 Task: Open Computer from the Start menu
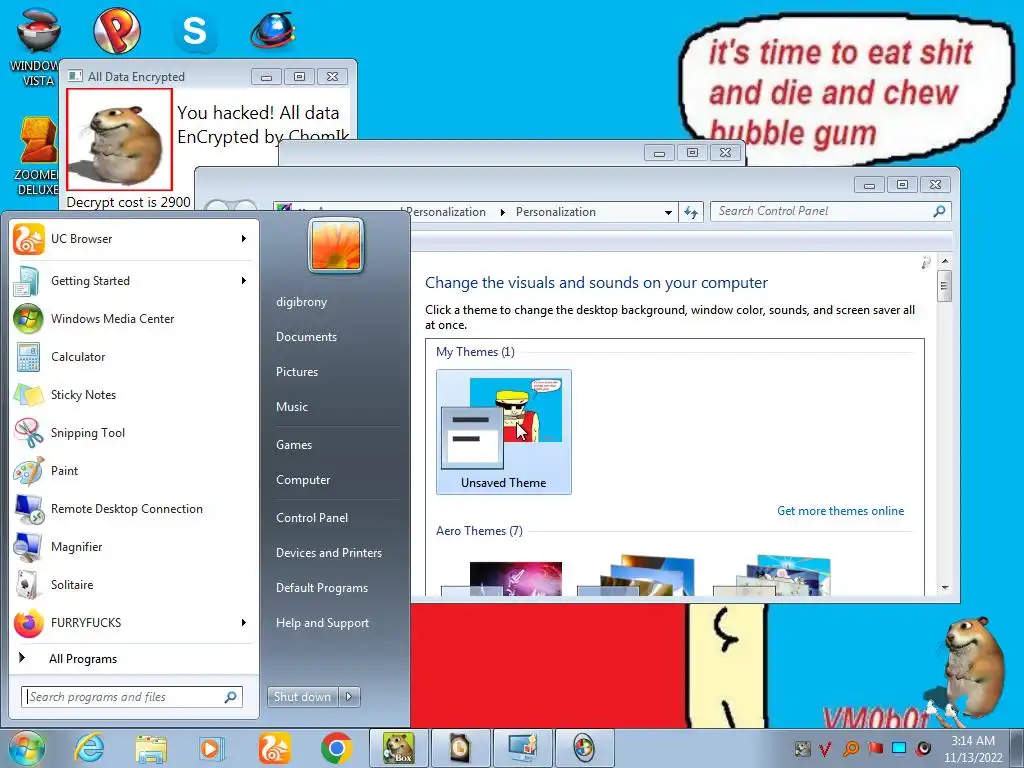303,480
